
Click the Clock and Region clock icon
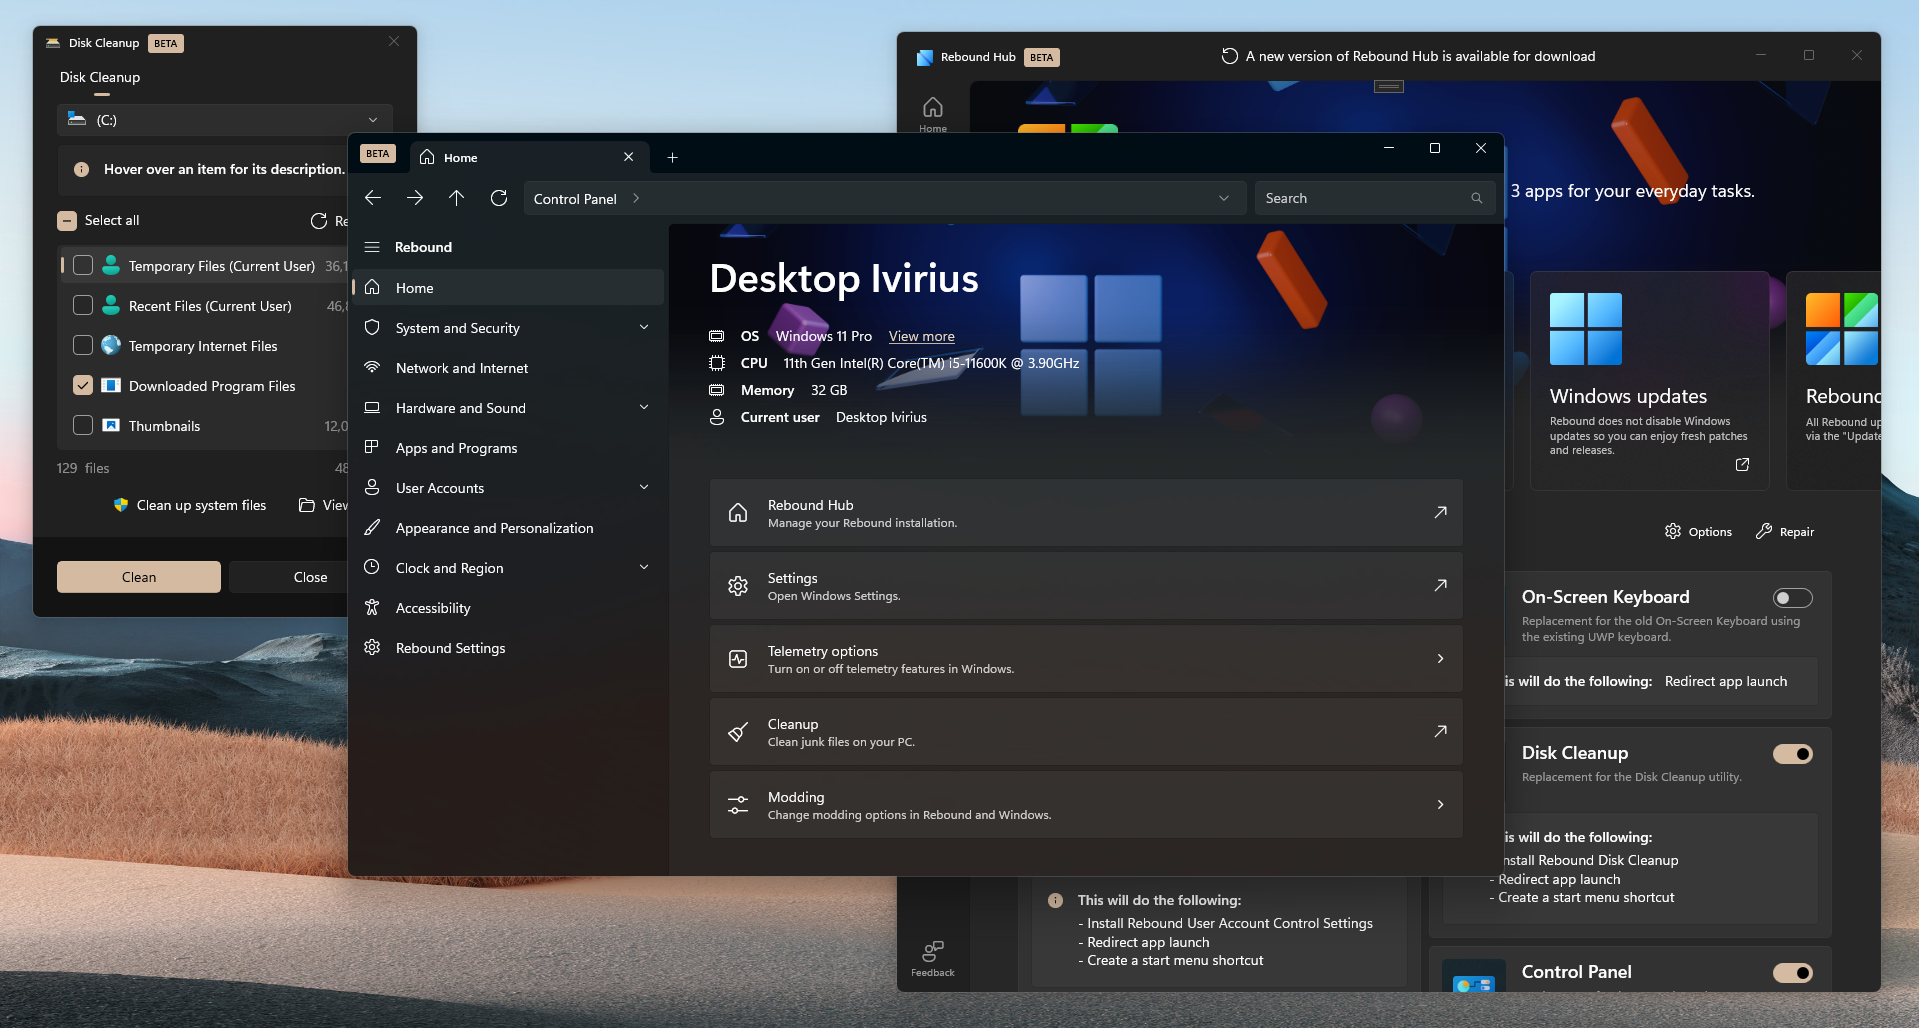click(x=372, y=567)
